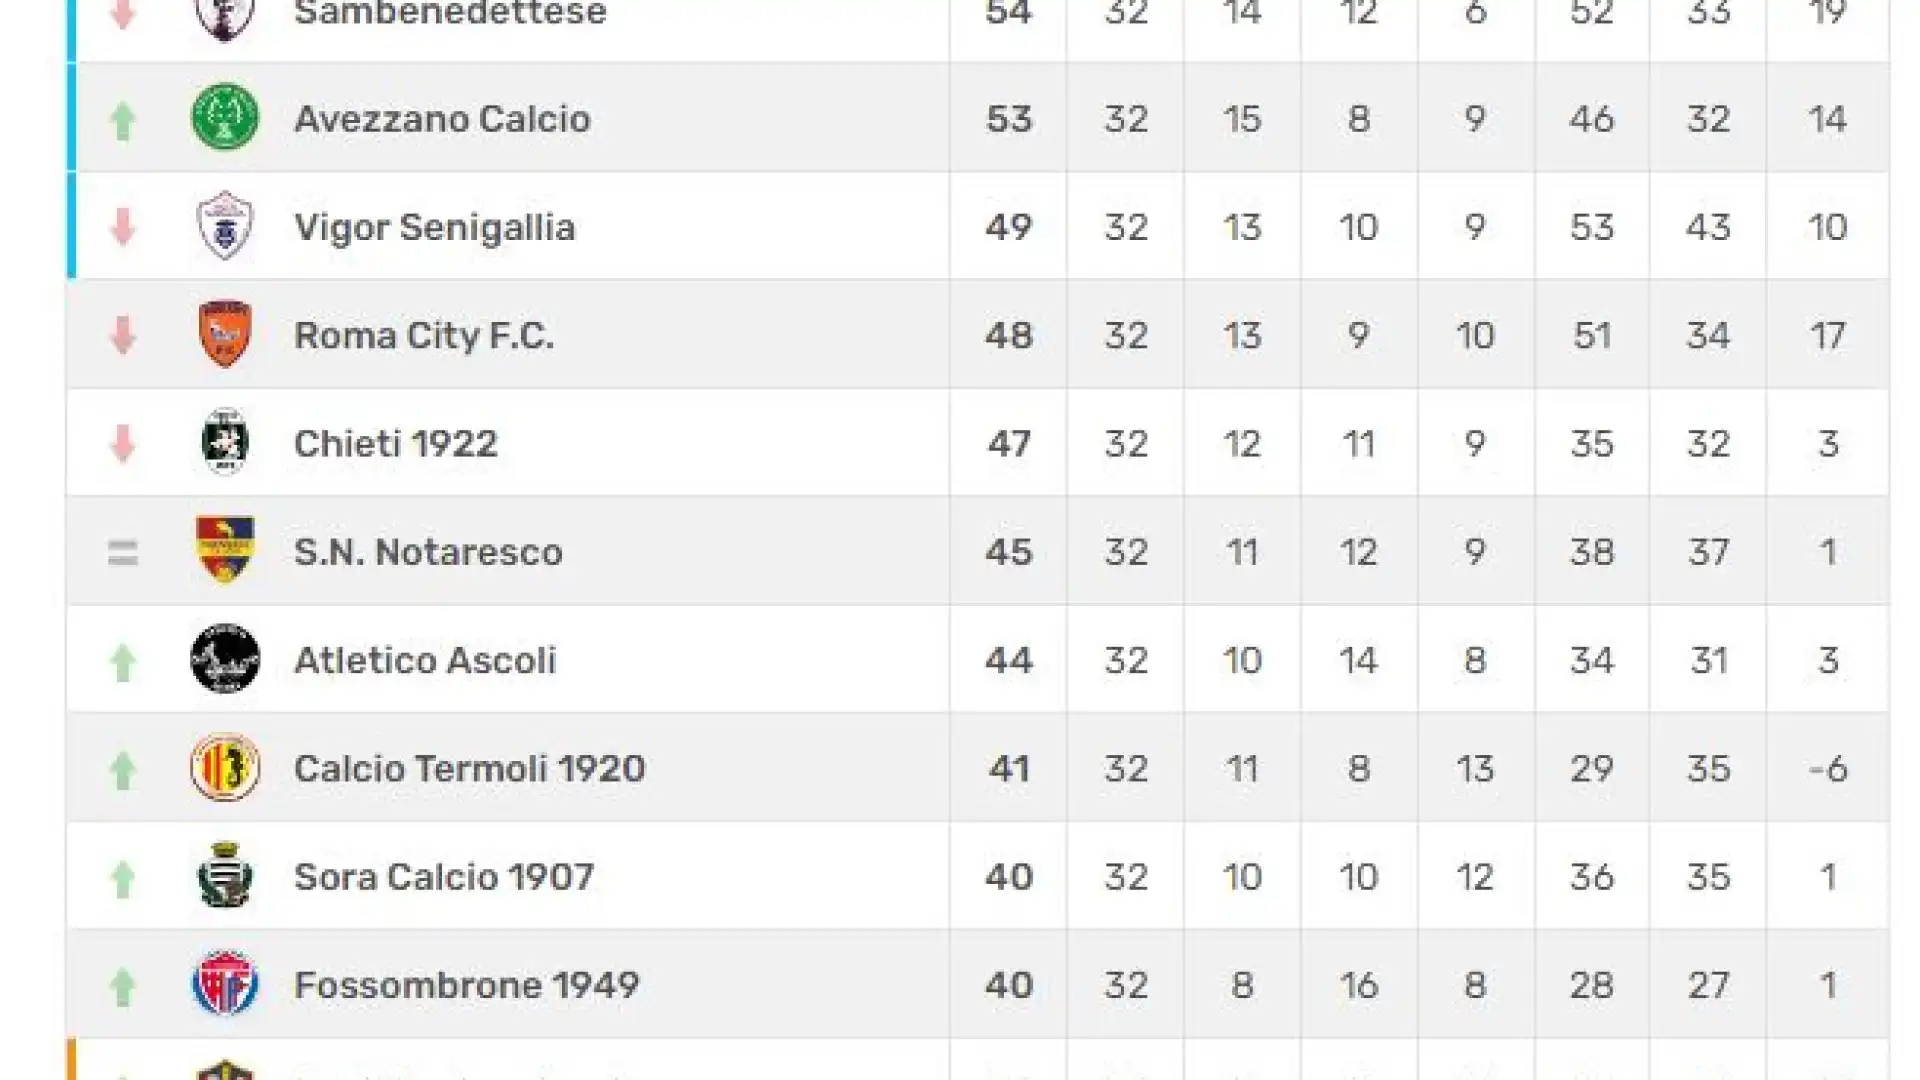
Task: Click the Roma City F.C. orange crest
Action: [225, 334]
